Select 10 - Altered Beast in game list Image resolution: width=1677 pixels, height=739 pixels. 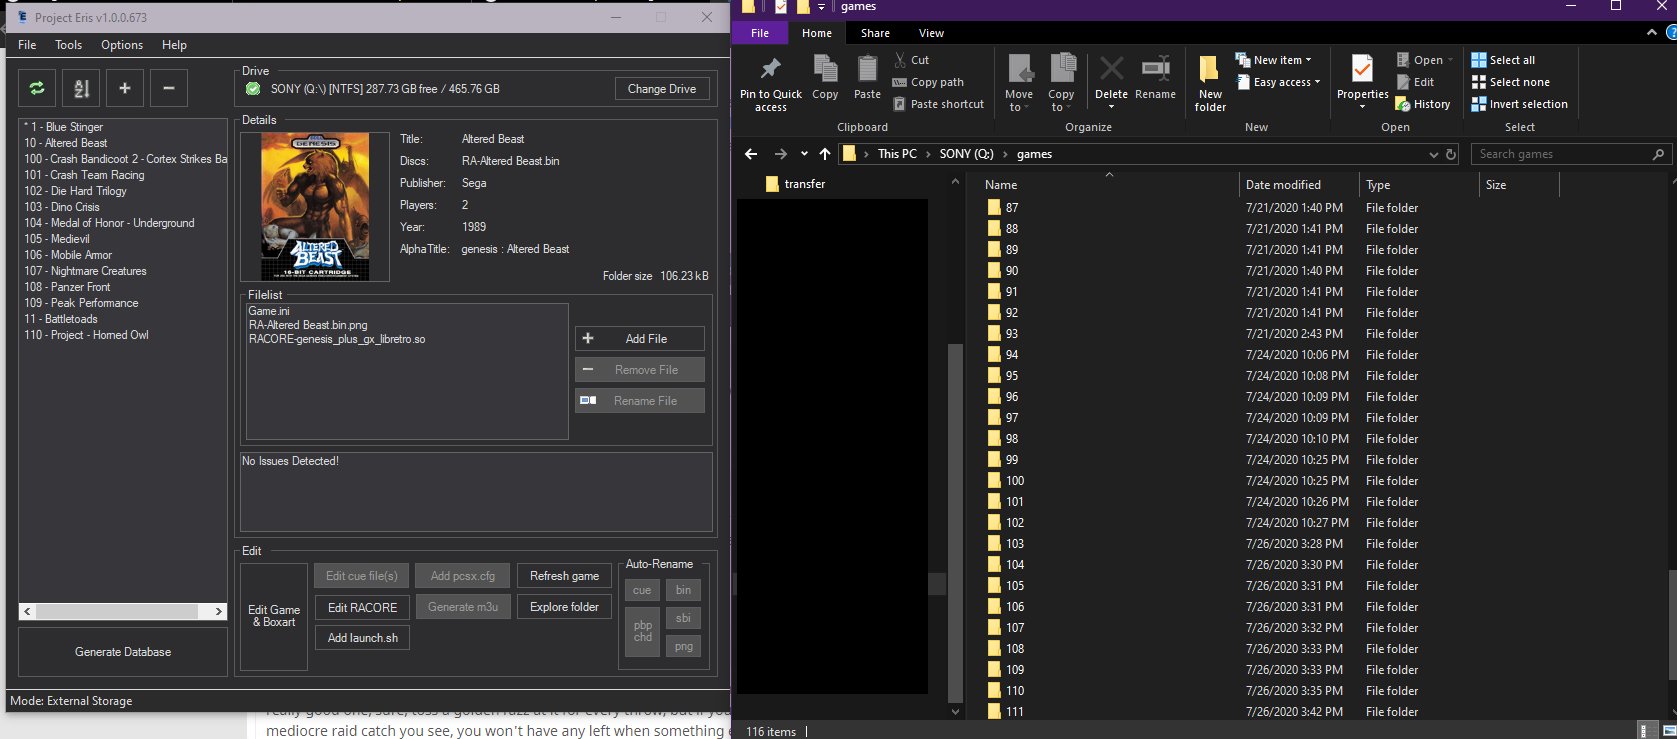[66, 143]
